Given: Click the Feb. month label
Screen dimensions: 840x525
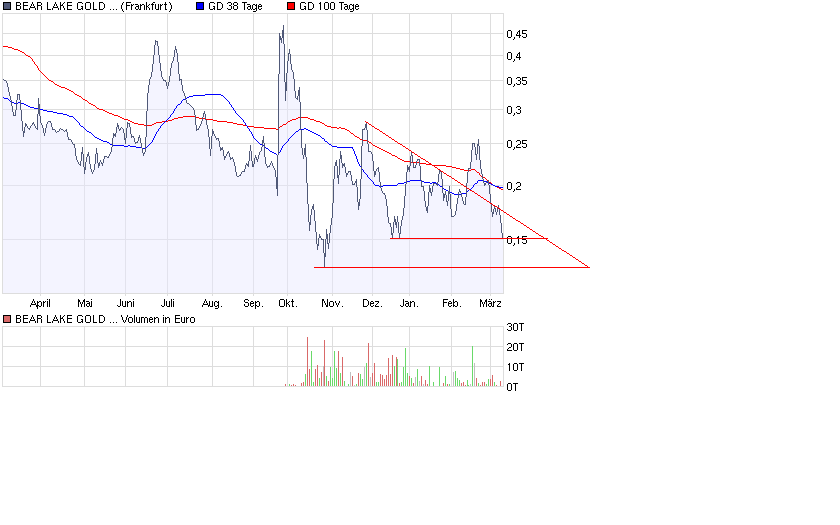Looking at the screenshot, I should [452, 304].
